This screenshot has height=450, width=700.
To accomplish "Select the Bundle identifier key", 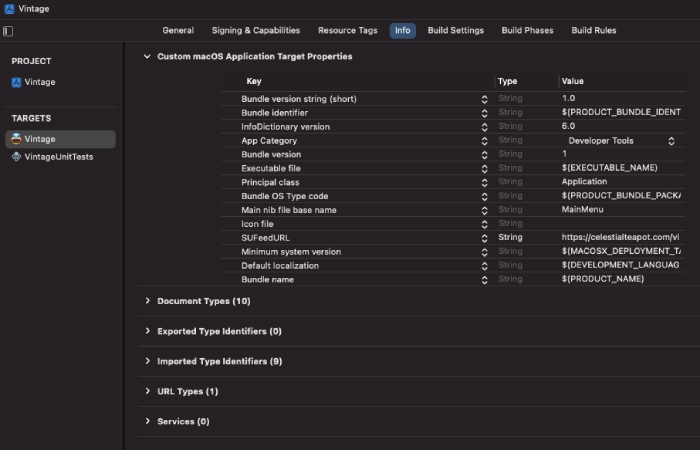I will [275, 113].
